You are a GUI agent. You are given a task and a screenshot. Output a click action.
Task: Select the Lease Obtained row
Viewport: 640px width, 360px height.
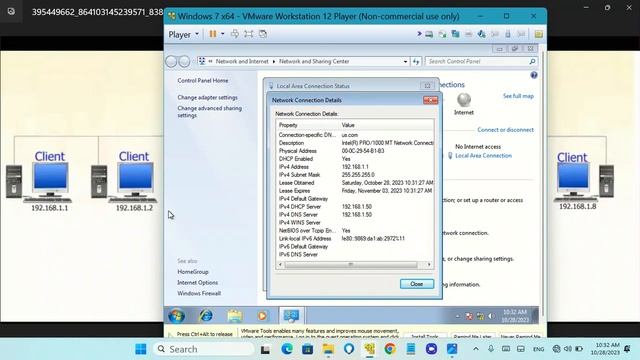coord(355,183)
